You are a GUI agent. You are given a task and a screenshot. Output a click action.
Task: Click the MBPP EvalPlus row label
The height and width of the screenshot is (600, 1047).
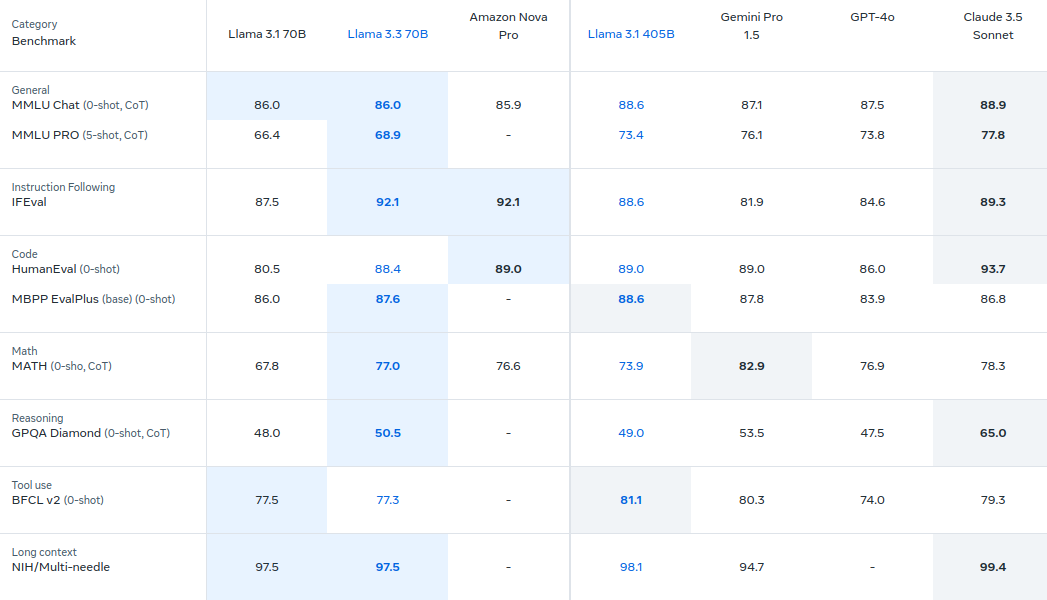click(90, 299)
